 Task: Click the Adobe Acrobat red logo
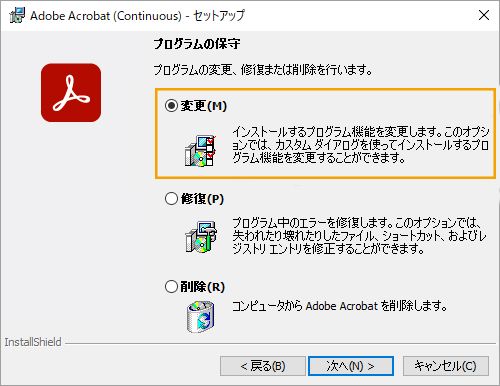click(71, 93)
